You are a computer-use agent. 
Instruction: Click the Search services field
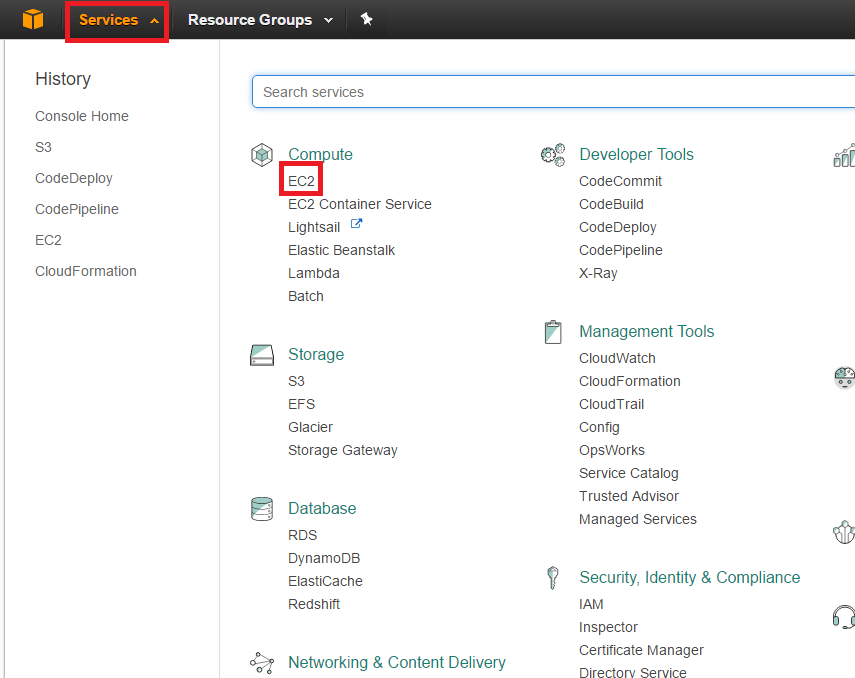pyautogui.click(x=550, y=92)
